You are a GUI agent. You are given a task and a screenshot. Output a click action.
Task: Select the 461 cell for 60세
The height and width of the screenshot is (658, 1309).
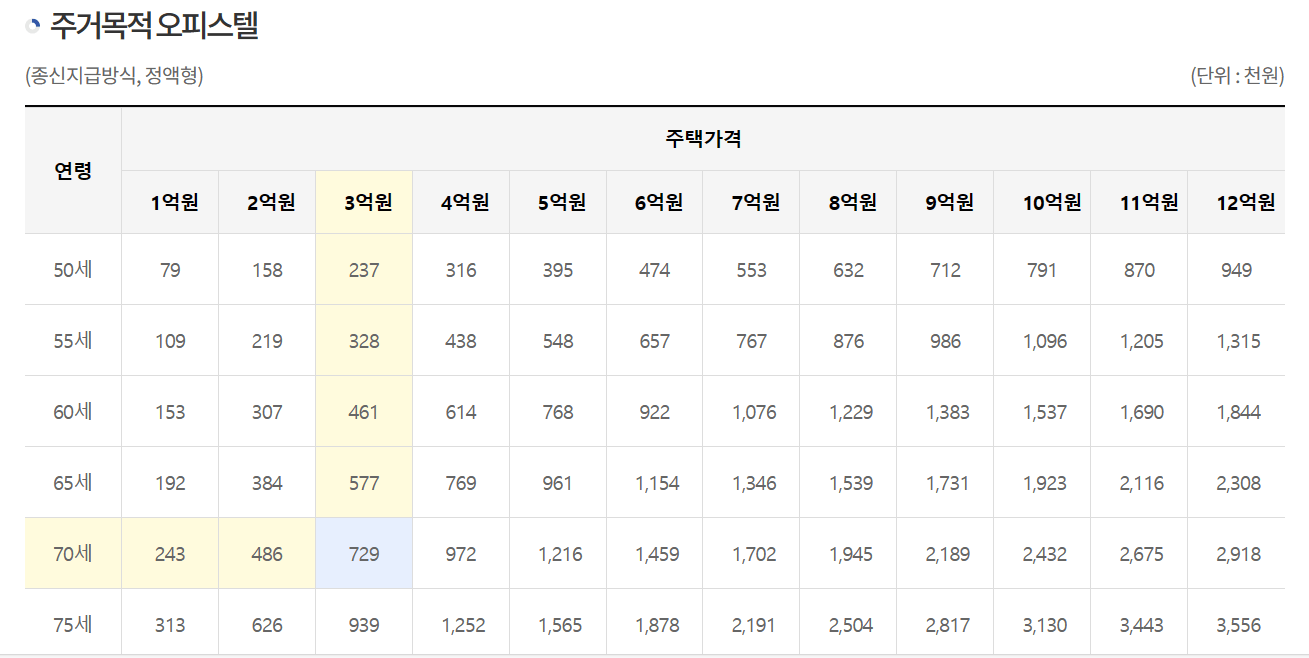(363, 410)
